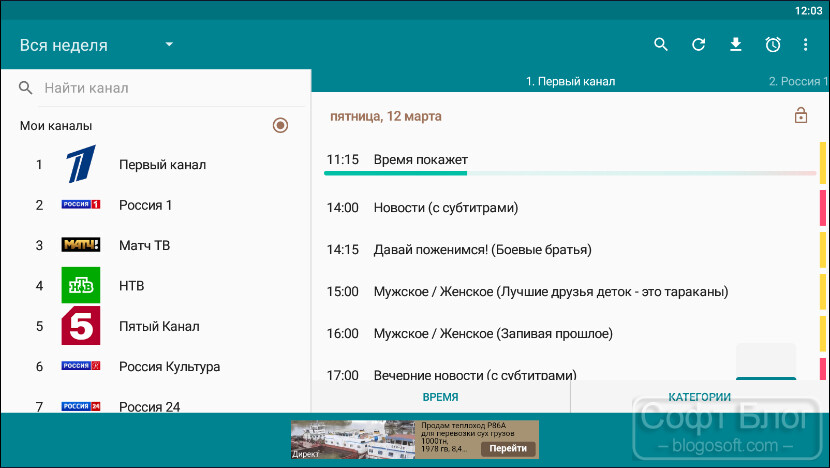This screenshot has width=830, height=468.
Task: Click the НТВ green logo
Action: coord(80,285)
